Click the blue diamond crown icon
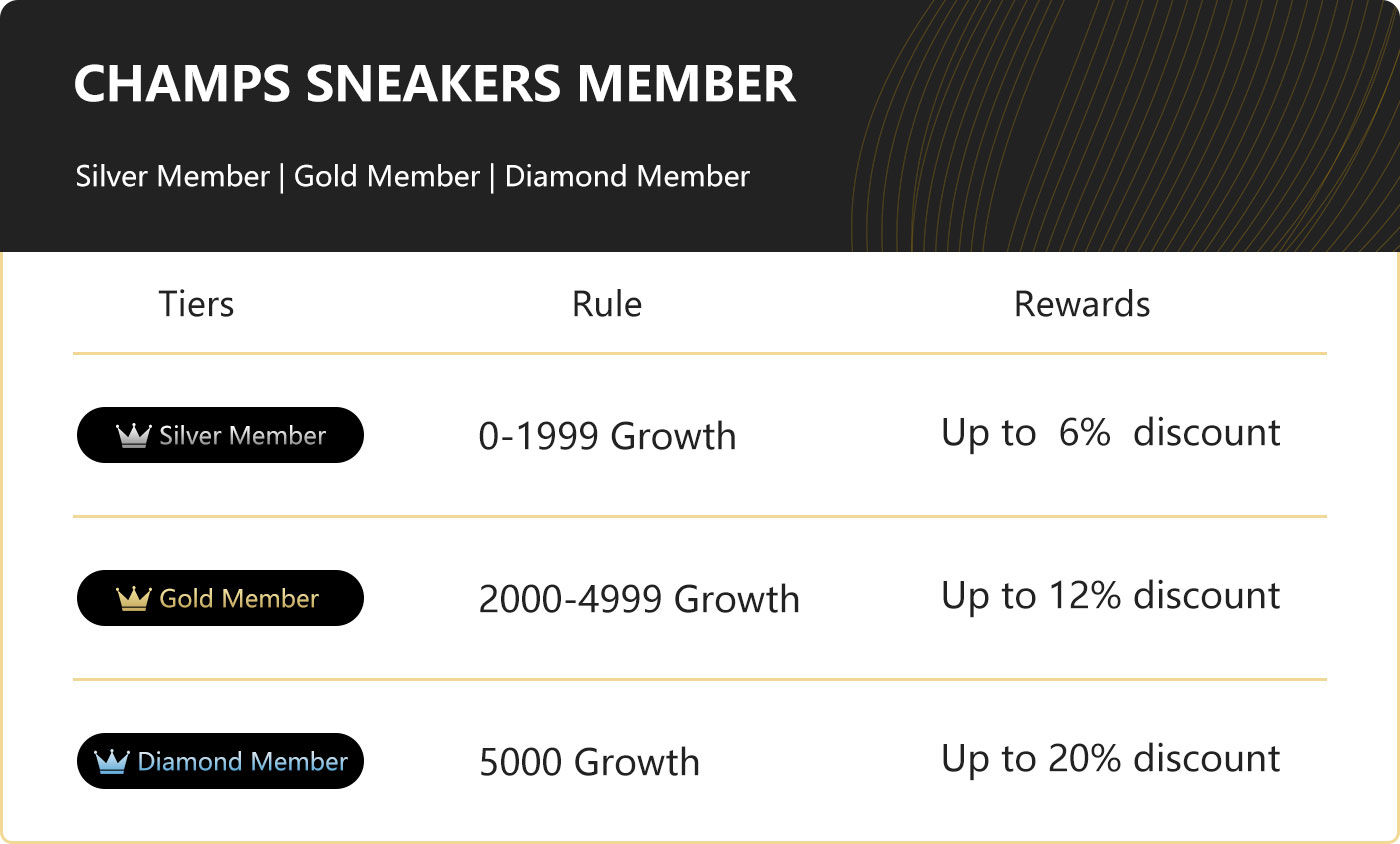Viewport: 1400px width, 844px height. [112, 761]
